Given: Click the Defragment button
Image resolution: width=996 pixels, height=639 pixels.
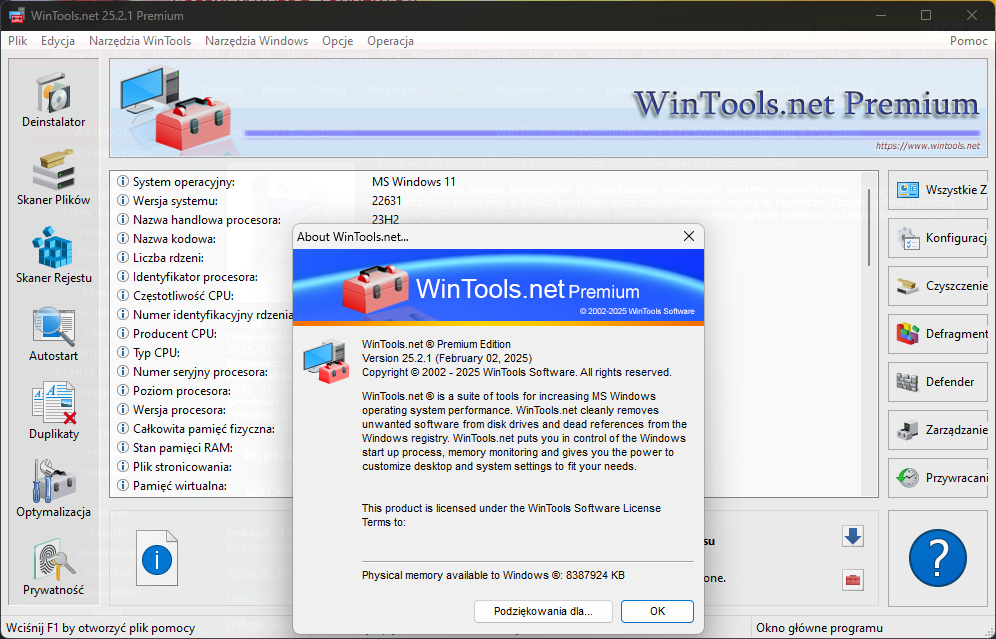Looking at the screenshot, I should (x=939, y=334).
